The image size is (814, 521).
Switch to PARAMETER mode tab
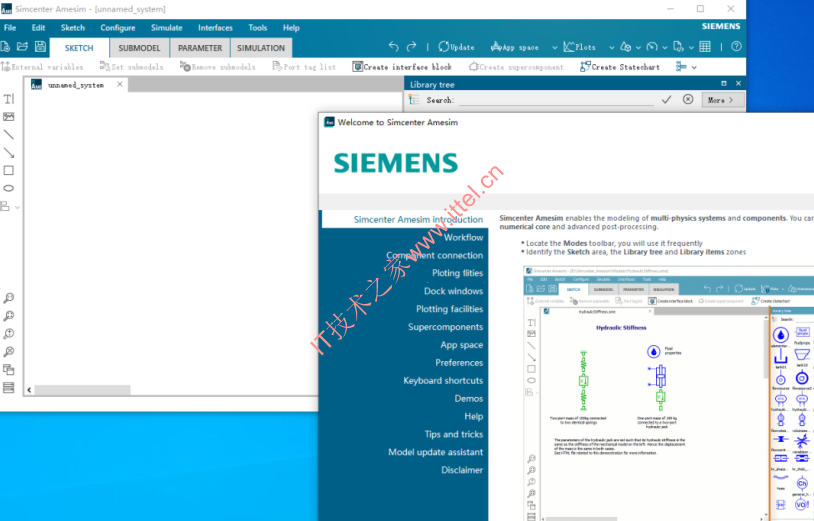(x=200, y=48)
